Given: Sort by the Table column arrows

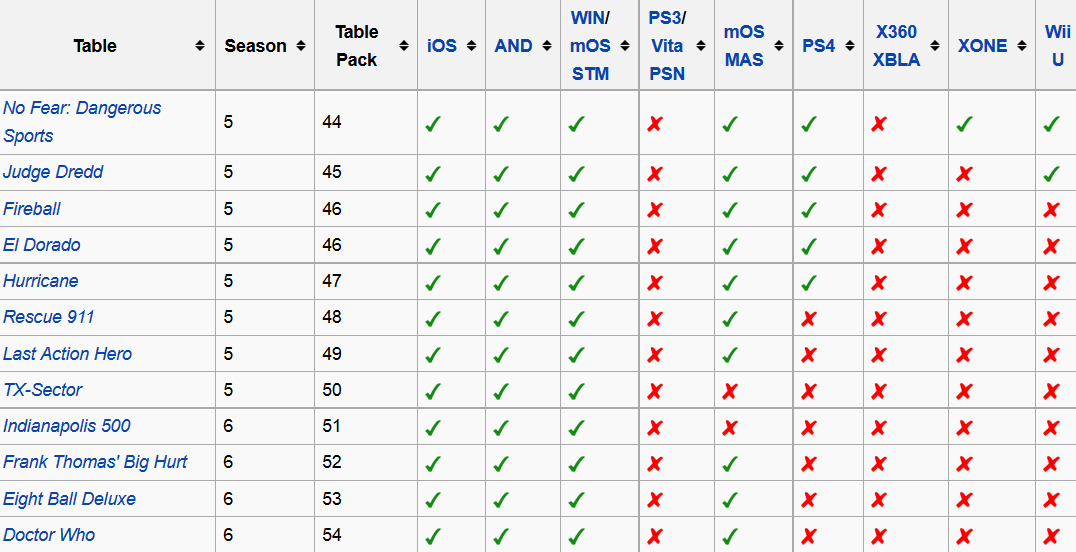Looking at the screenshot, I should (x=200, y=46).
